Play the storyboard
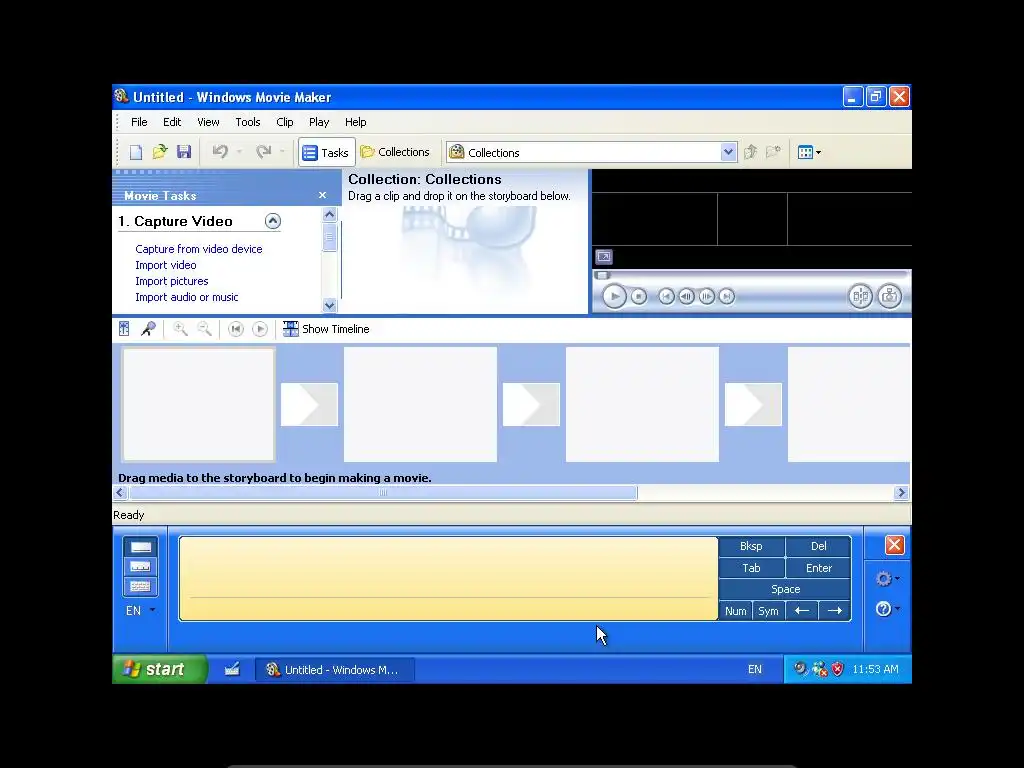 tap(260, 329)
